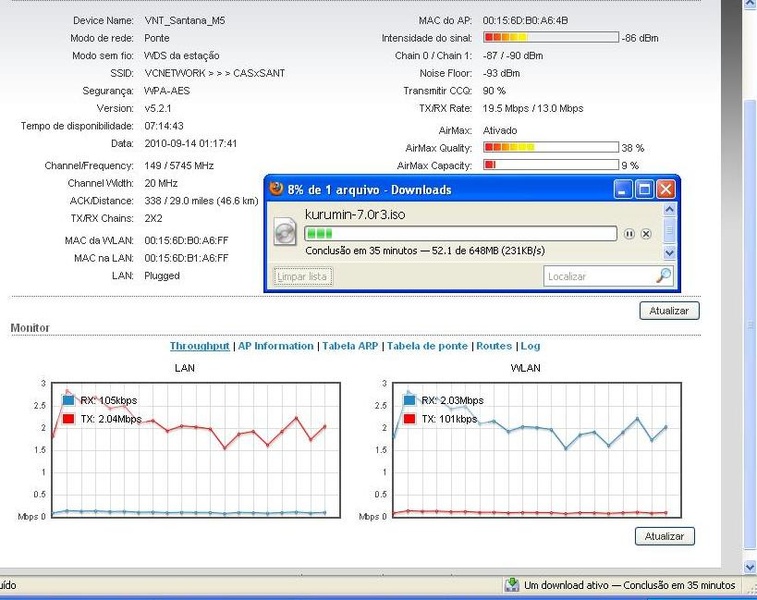Image resolution: width=757 pixels, height=600 pixels.
Task: Click the Monitor section heading
Action: pyautogui.click(x=30, y=328)
